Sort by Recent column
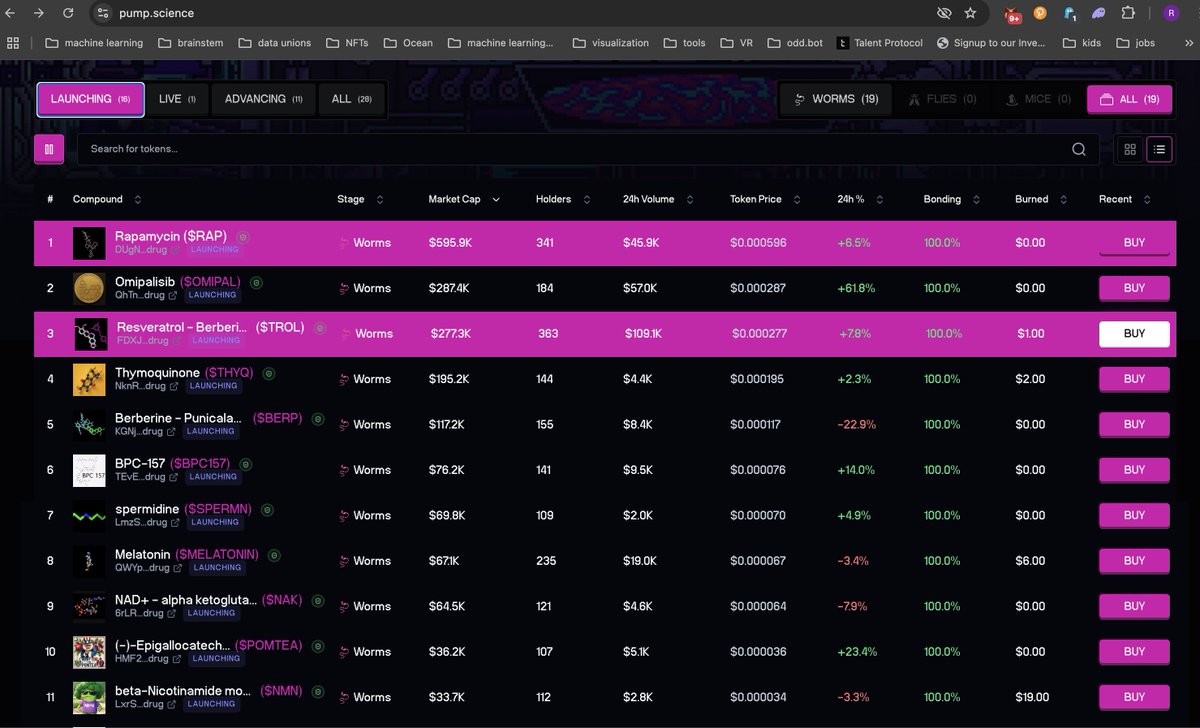Image resolution: width=1200 pixels, height=728 pixels. (1124, 199)
